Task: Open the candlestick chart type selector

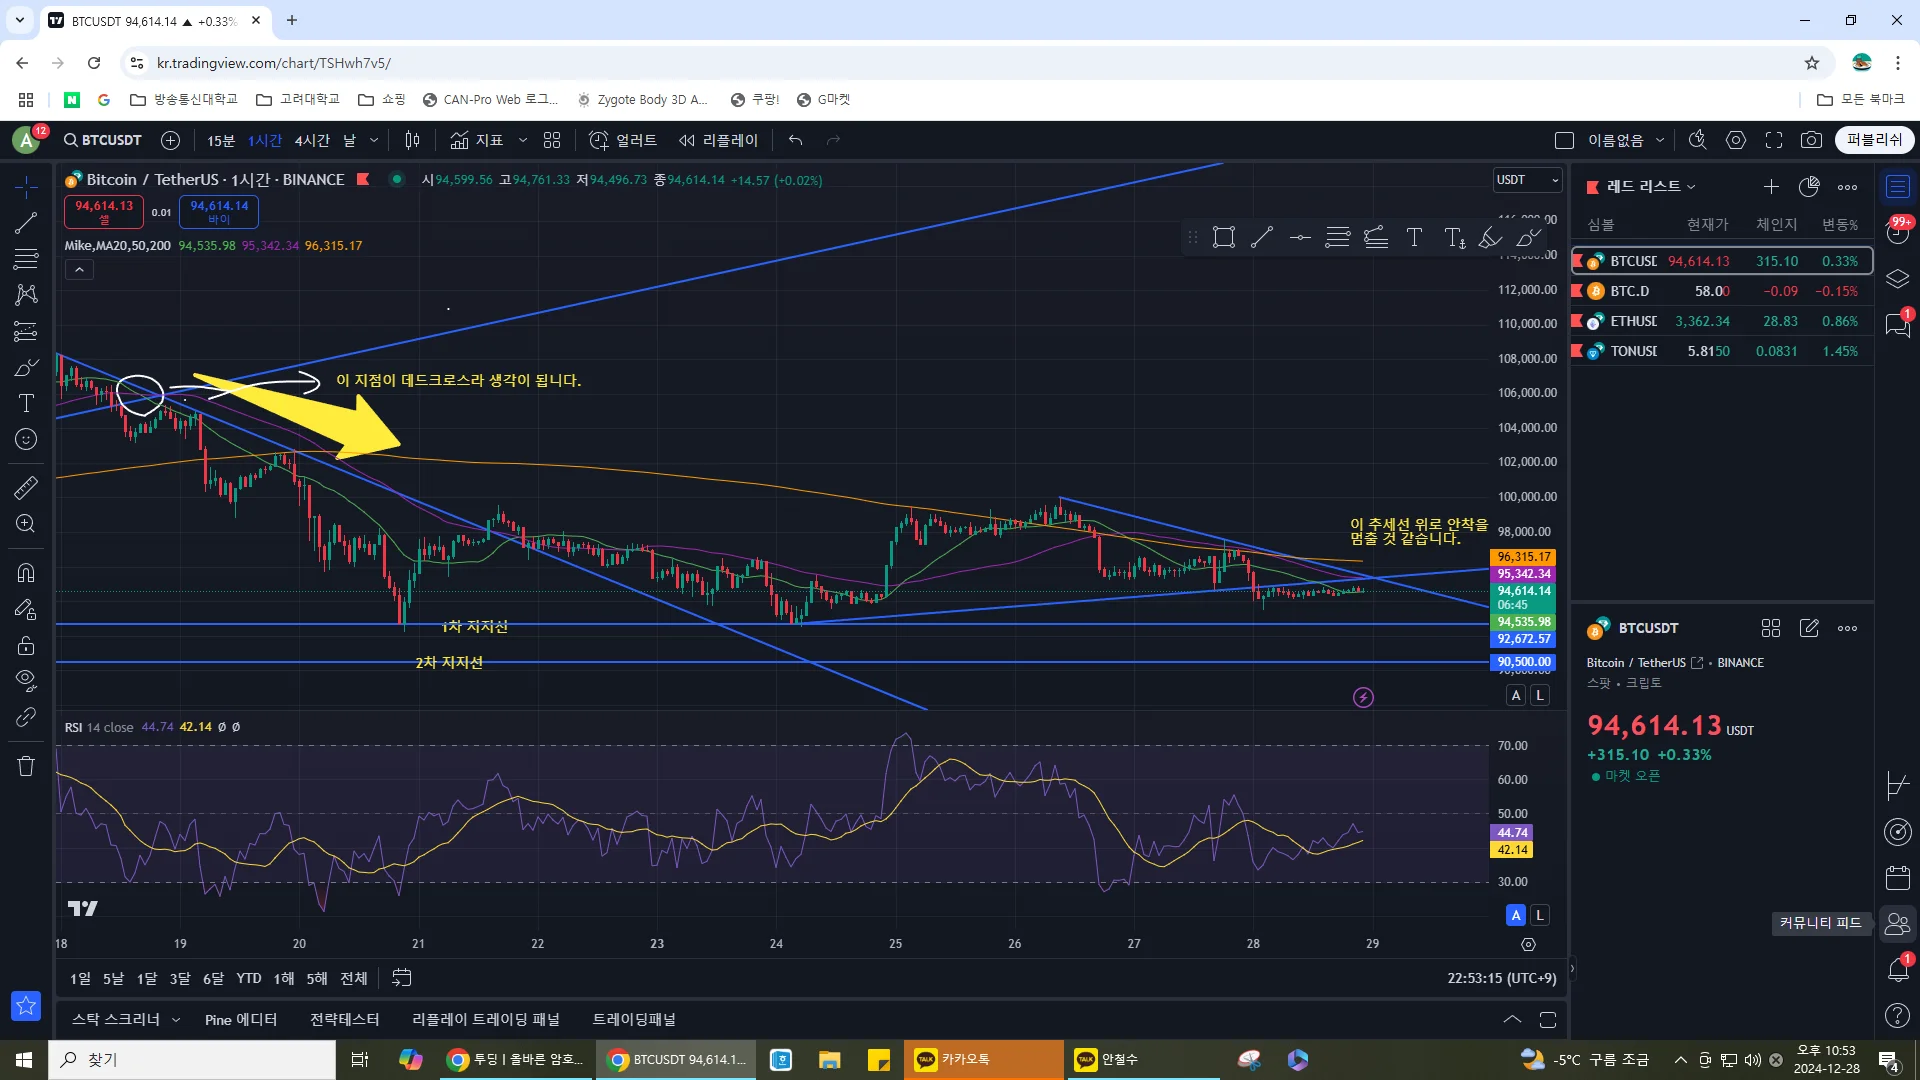Action: coord(412,140)
